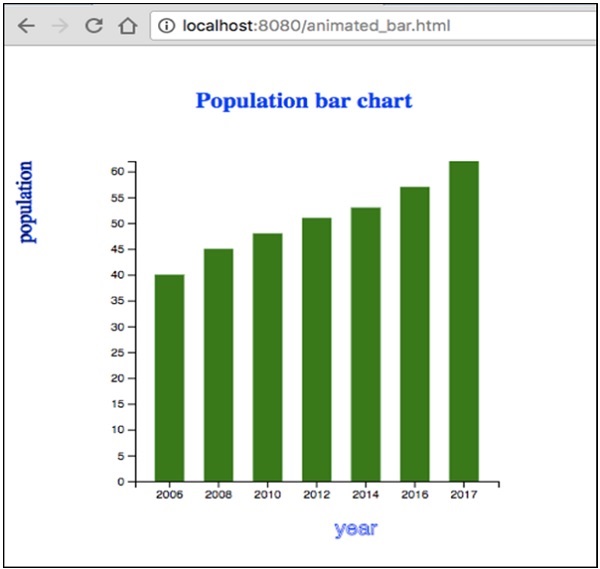Select the 2016 population bar

tap(414, 333)
